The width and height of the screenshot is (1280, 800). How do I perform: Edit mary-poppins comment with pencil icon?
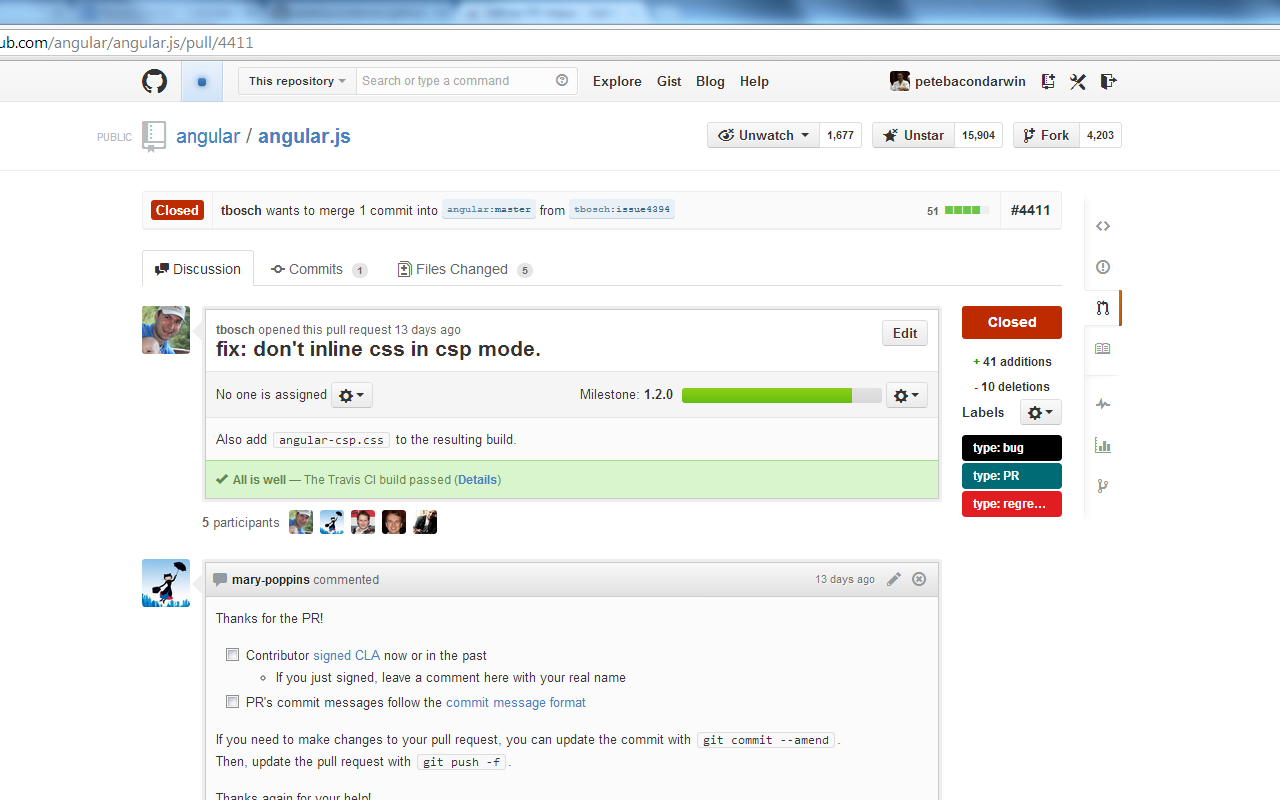[894, 579]
